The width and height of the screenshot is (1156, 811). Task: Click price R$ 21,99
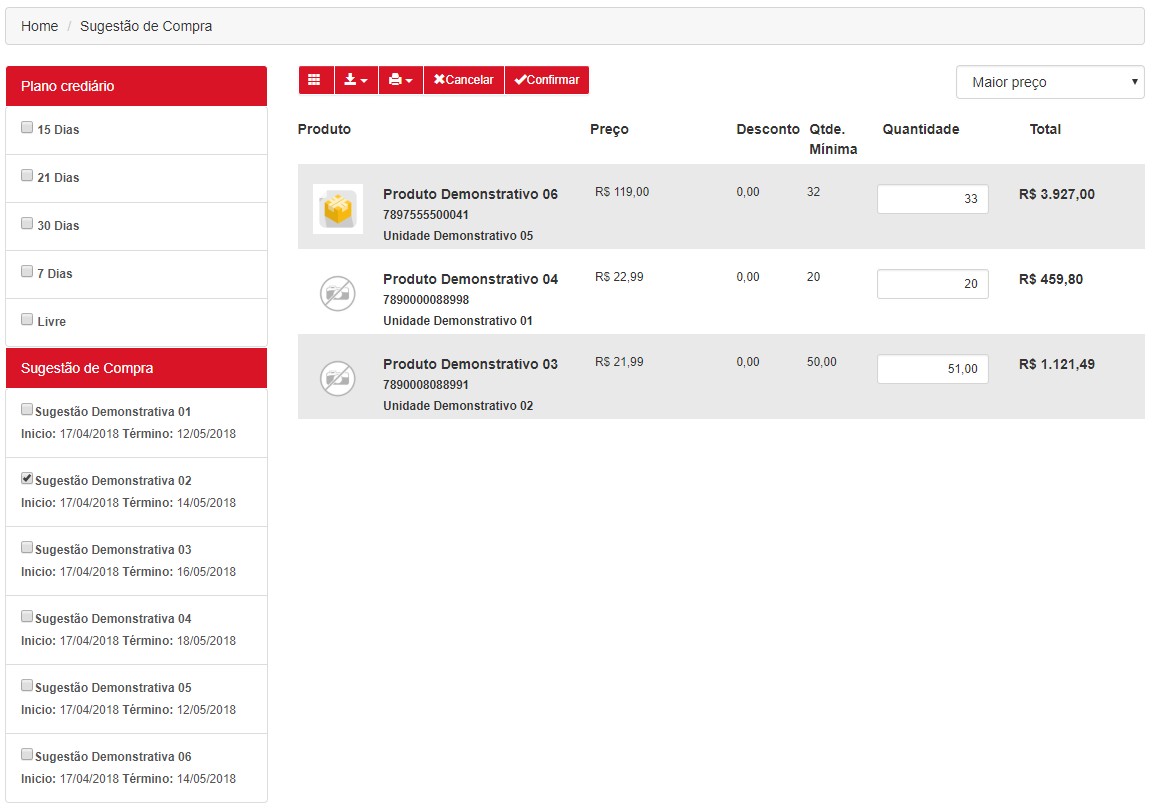pyautogui.click(x=619, y=361)
